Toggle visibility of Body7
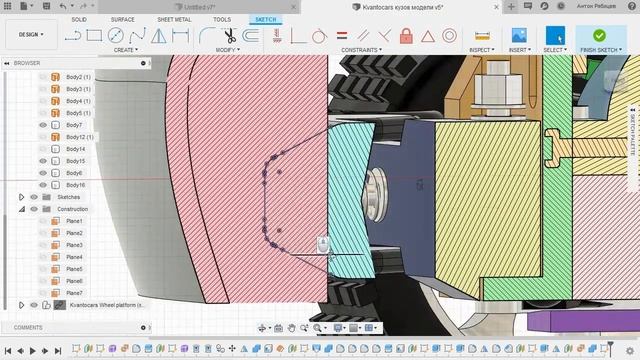 click(x=43, y=125)
